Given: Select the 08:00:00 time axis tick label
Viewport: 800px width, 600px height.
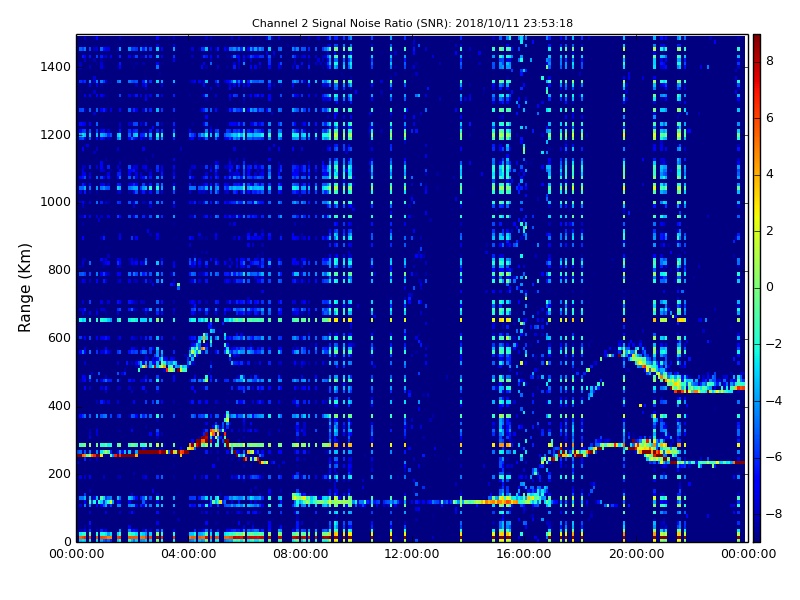Looking at the screenshot, I should click(301, 553).
